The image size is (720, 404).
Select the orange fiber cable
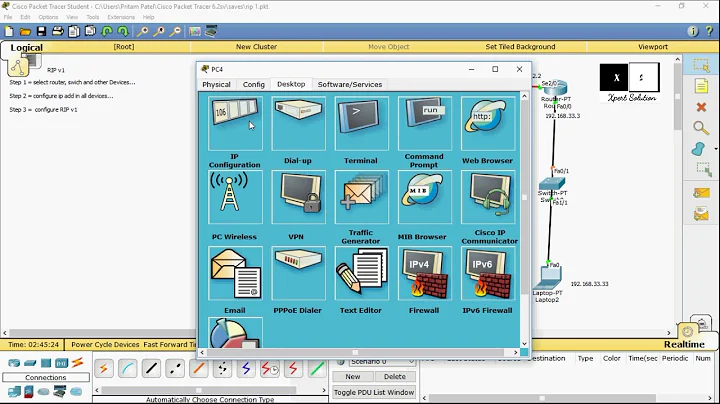click(x=199, y=368)
